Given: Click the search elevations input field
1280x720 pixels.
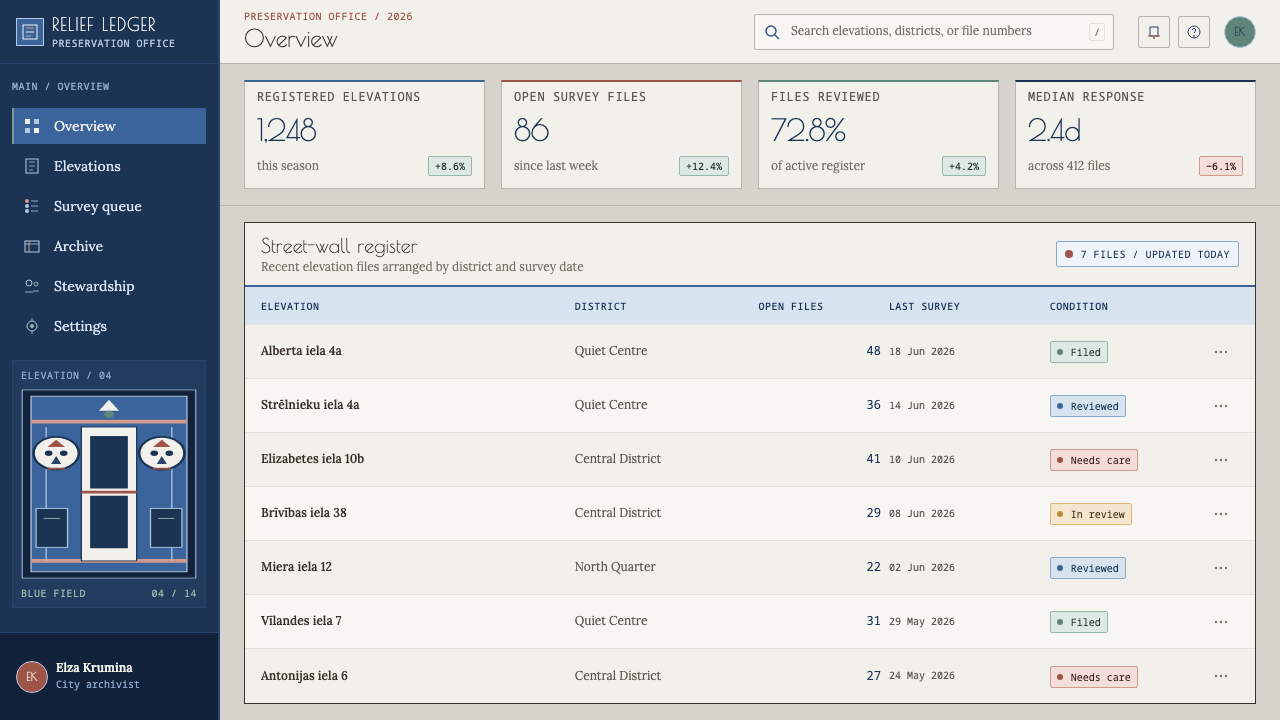Looking at the screenshot, I should [x=934, y=32].
